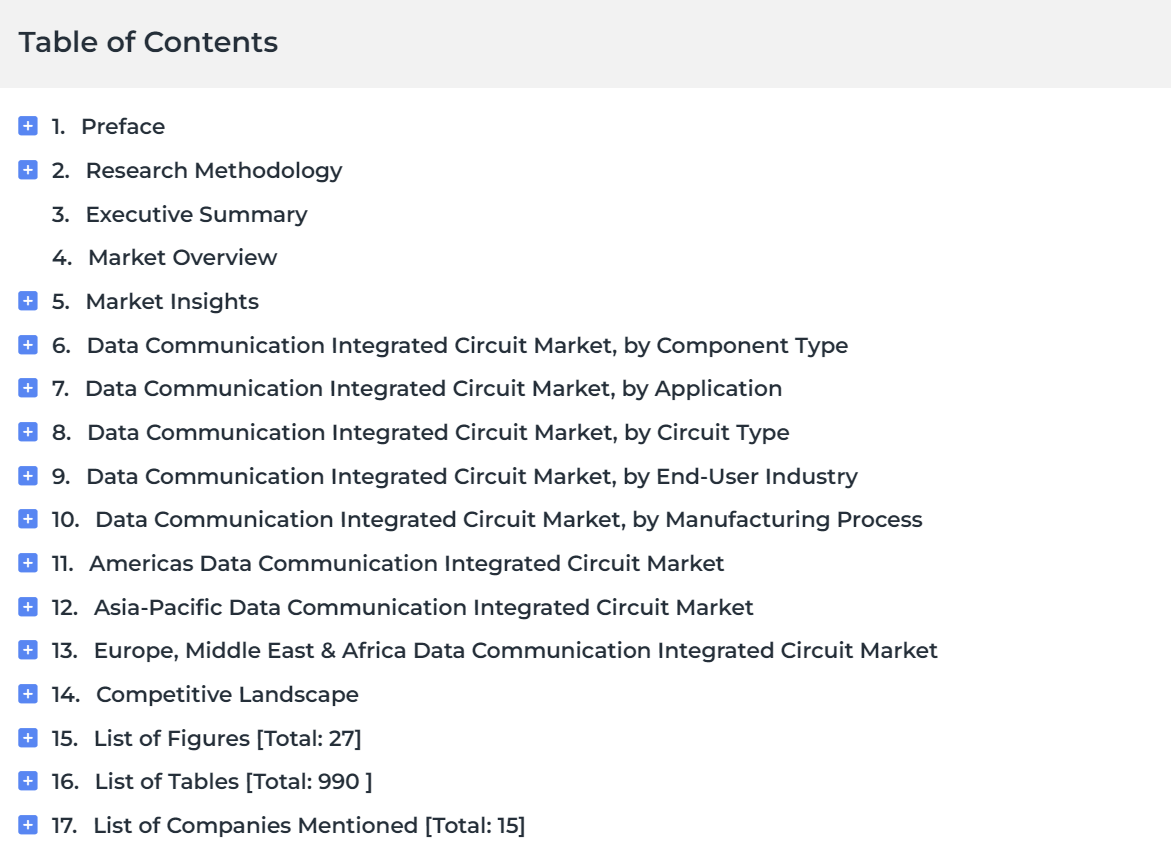This screenshot has height=853, width=1171.
Task: Click plus icon beside Americas market entry
Action: (x=28, y=563)
